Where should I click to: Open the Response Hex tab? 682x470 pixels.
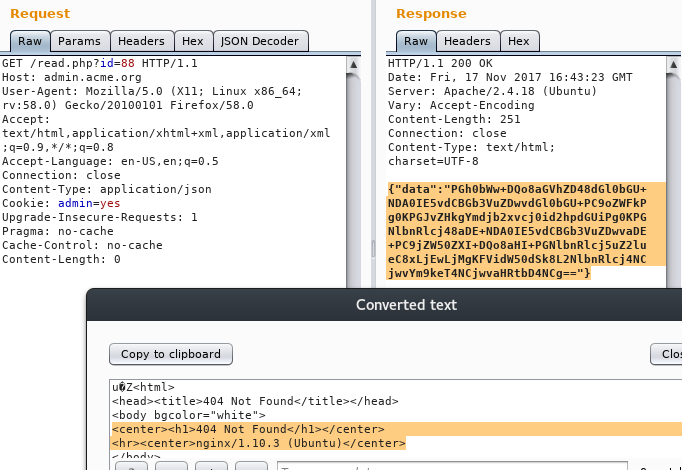519,41
